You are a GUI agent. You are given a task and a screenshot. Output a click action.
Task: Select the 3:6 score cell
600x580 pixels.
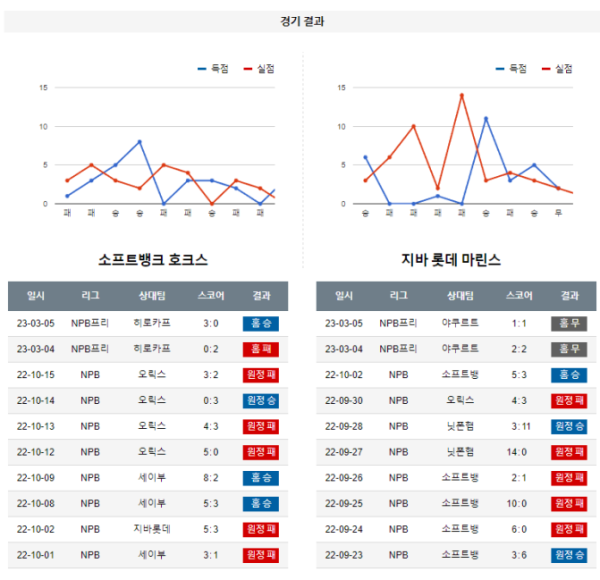519,555
